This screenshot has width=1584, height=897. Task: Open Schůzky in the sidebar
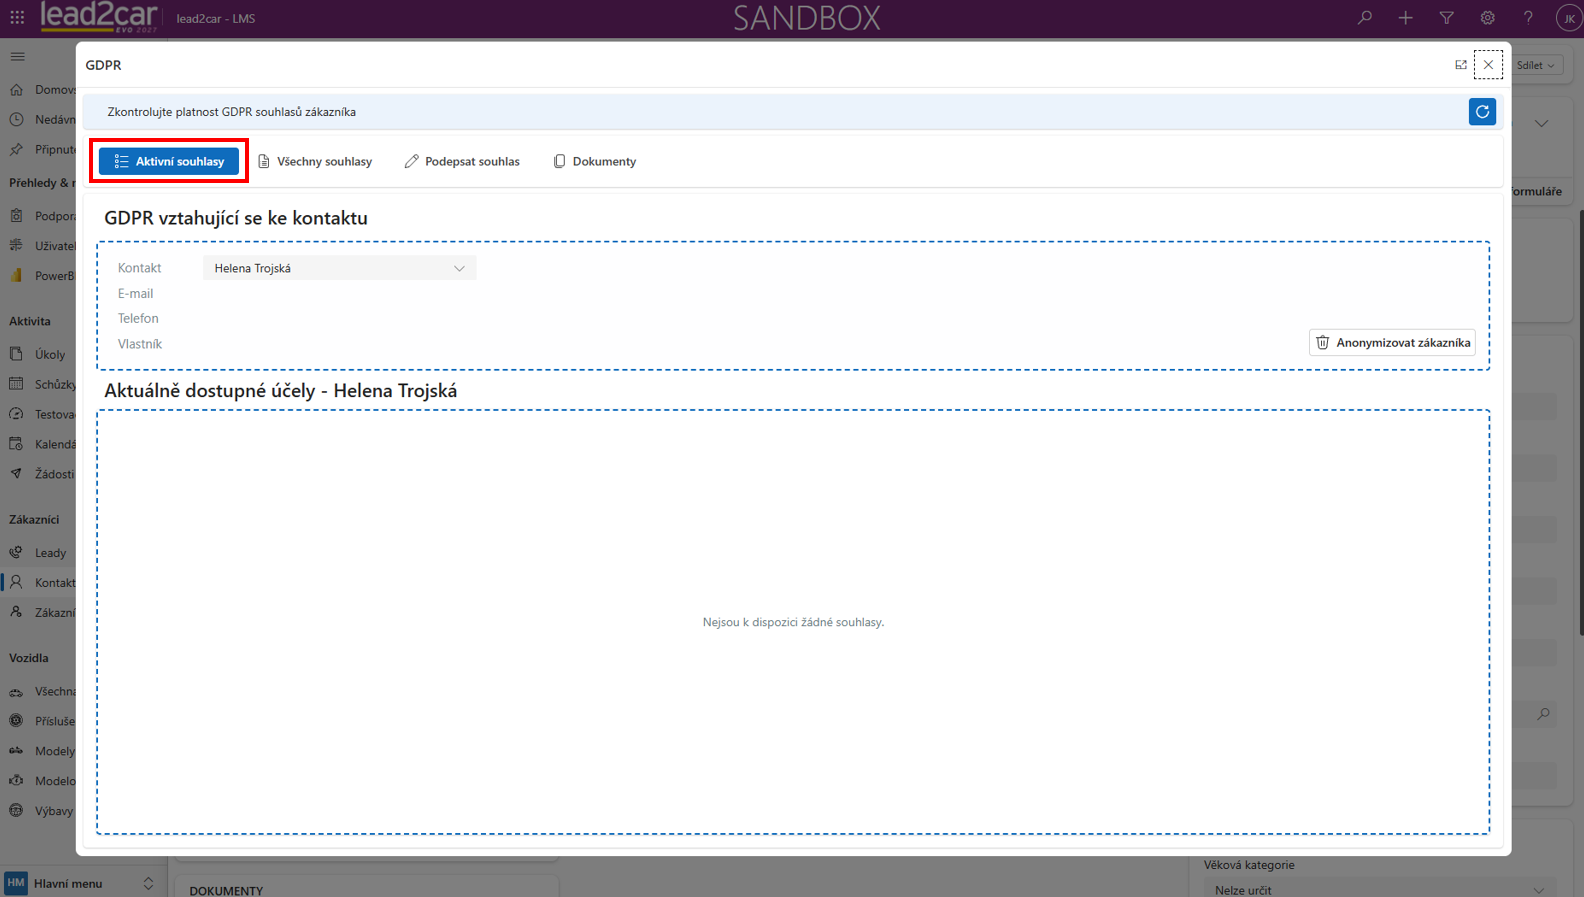41,385
